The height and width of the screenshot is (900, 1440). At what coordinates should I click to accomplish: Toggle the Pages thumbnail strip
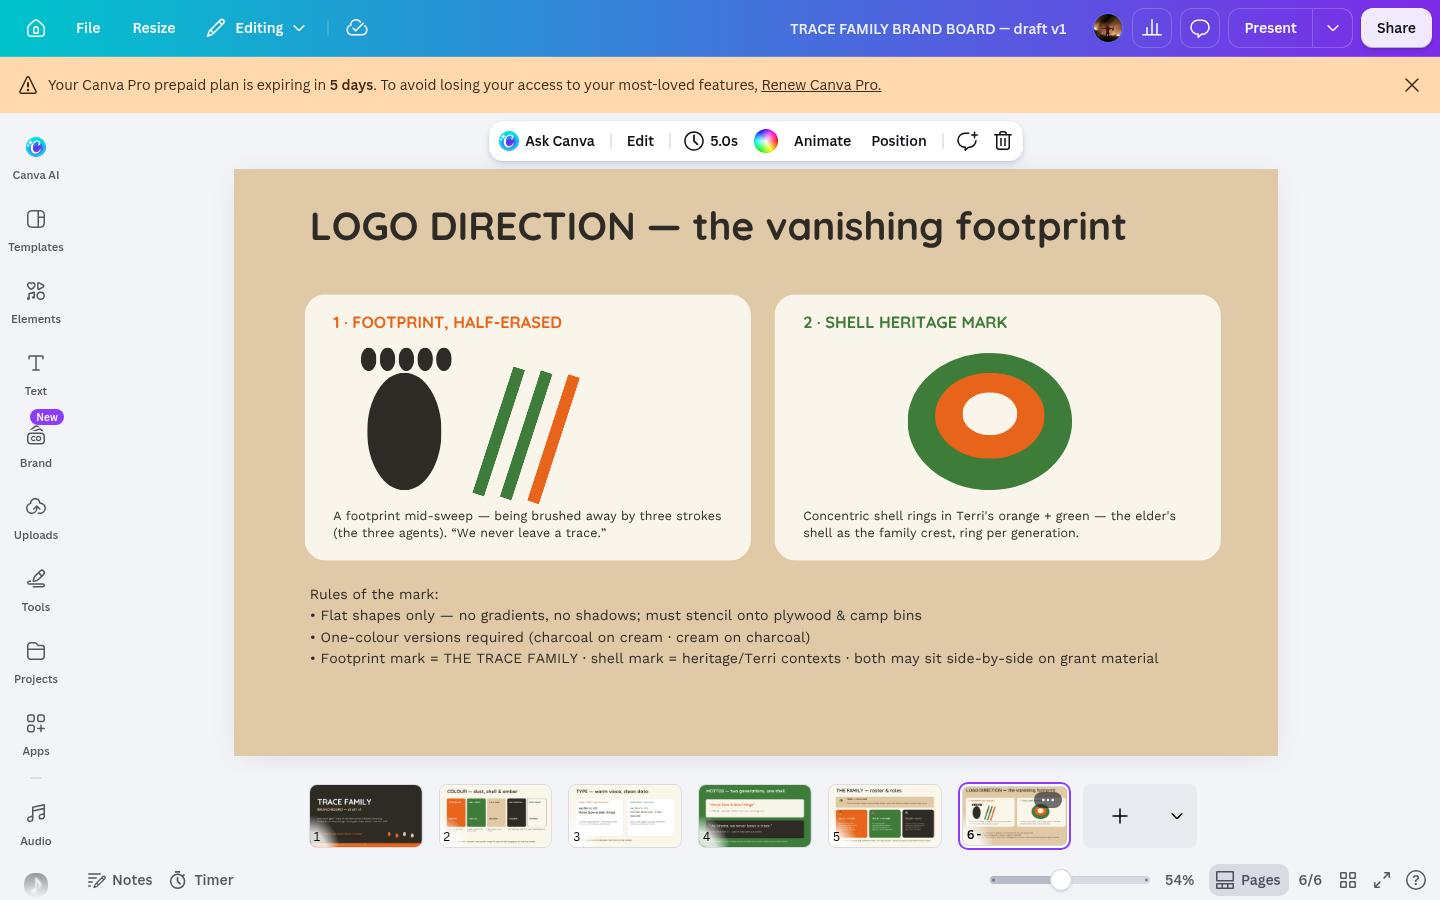pyautogui.click(x=1248, y=880)
